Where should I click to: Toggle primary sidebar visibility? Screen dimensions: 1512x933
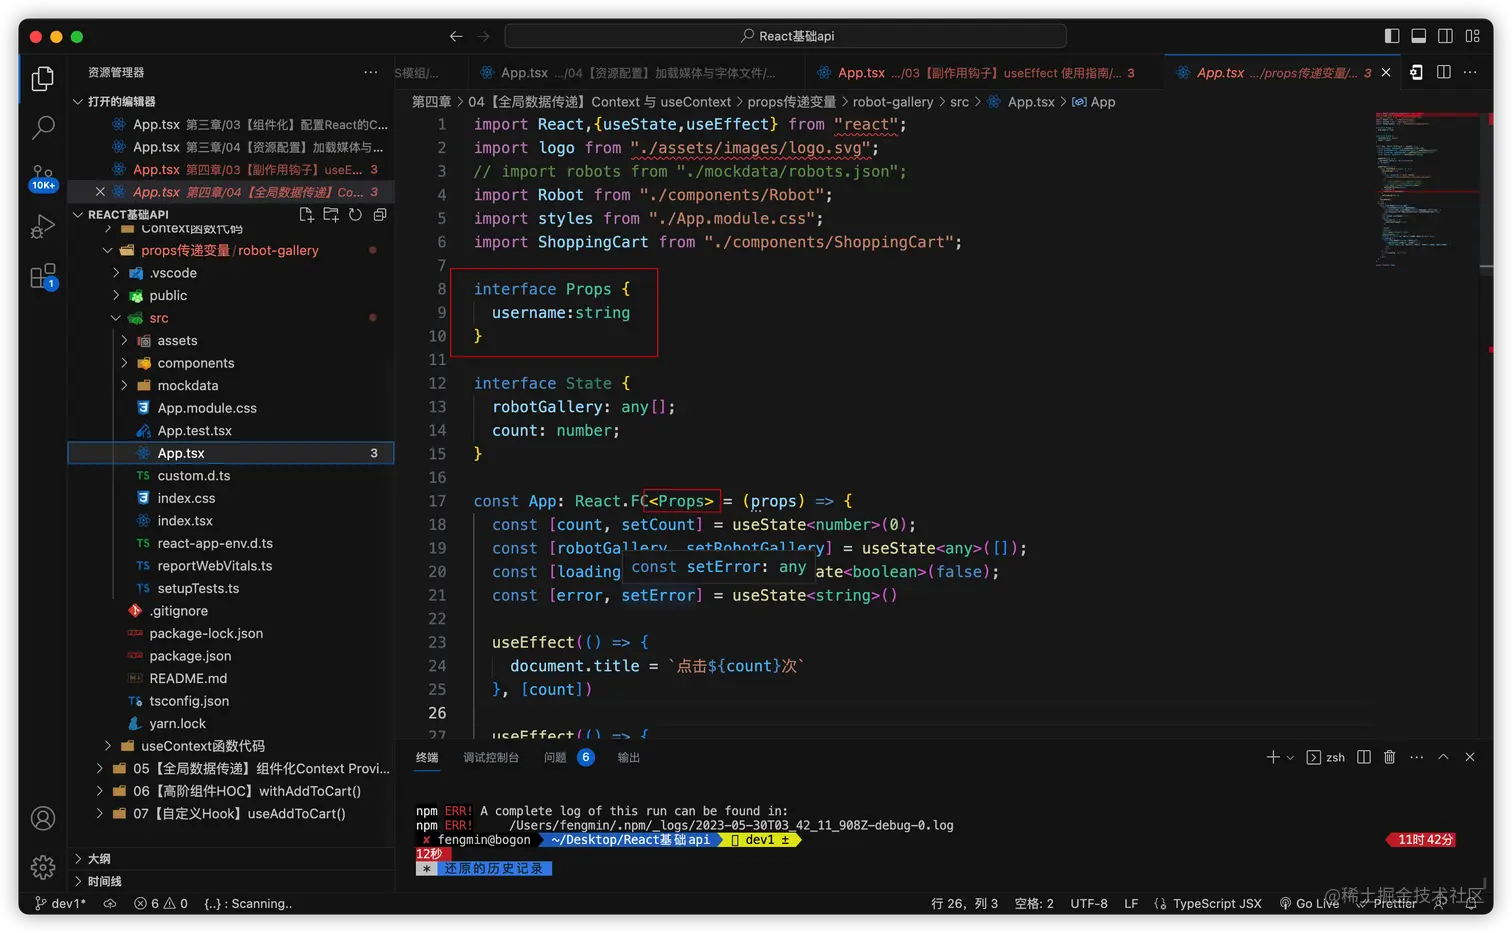(x=1392, y=36)
